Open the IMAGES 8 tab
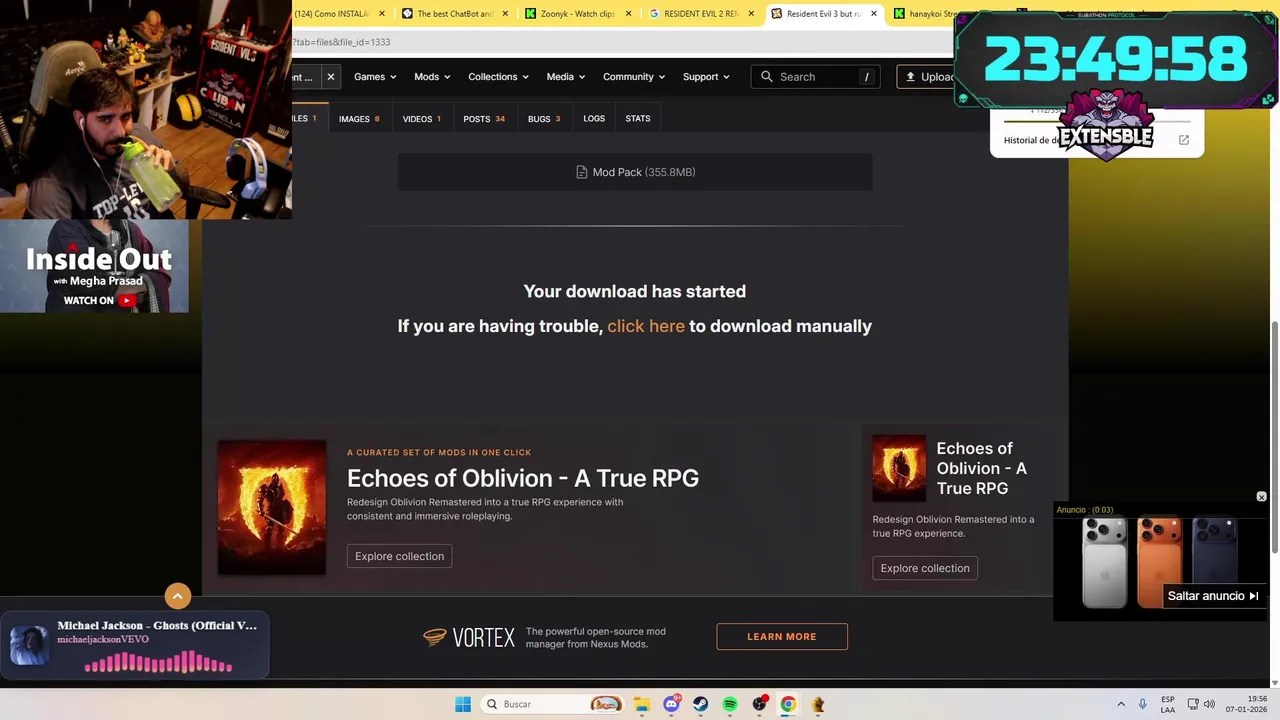This screenshot has height=720, width=1280. pyautogui.click(x=359, y=119)
